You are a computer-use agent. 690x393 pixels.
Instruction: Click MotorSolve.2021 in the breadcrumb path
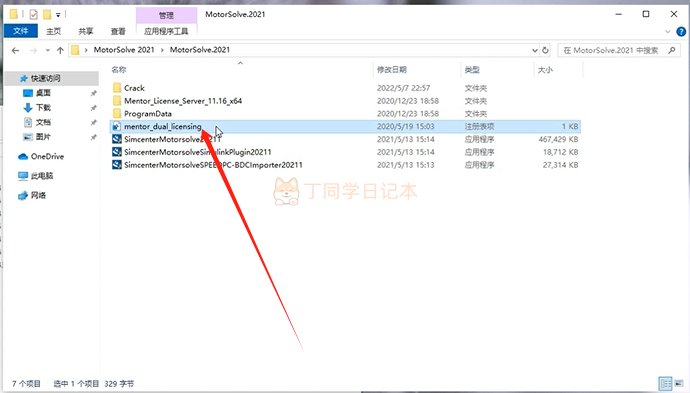pyautogui.click(x=200, y=50)
